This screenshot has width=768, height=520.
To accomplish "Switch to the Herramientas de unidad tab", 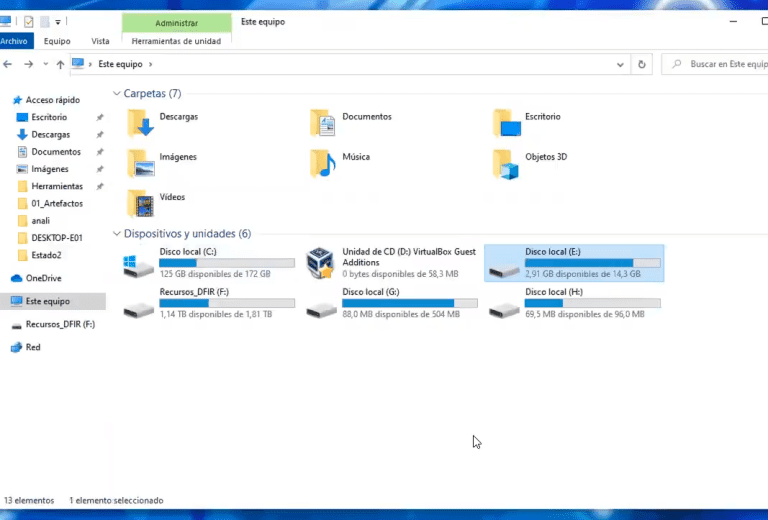I will point(176,41).
